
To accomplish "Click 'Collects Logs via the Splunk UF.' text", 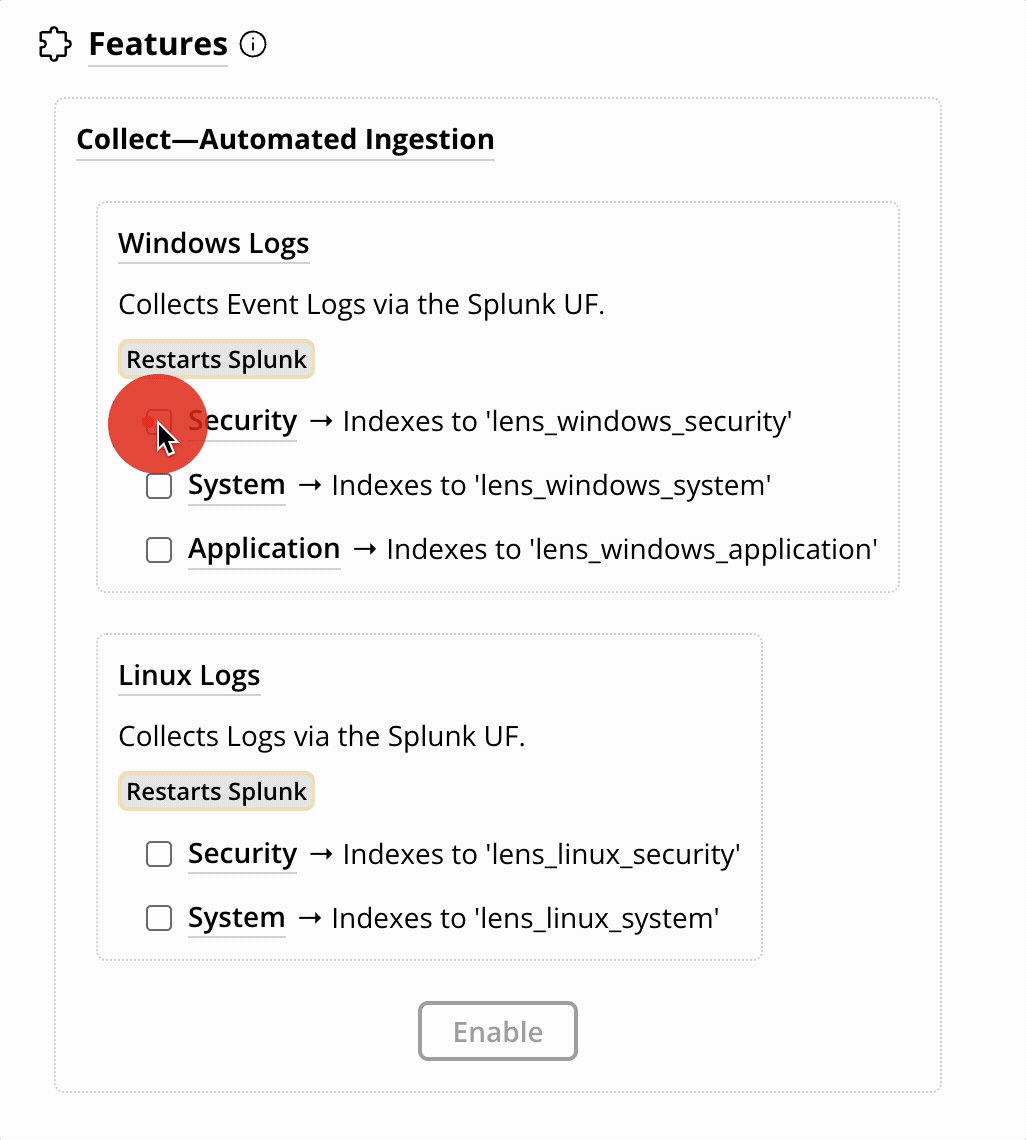I will tap(321, 736).
